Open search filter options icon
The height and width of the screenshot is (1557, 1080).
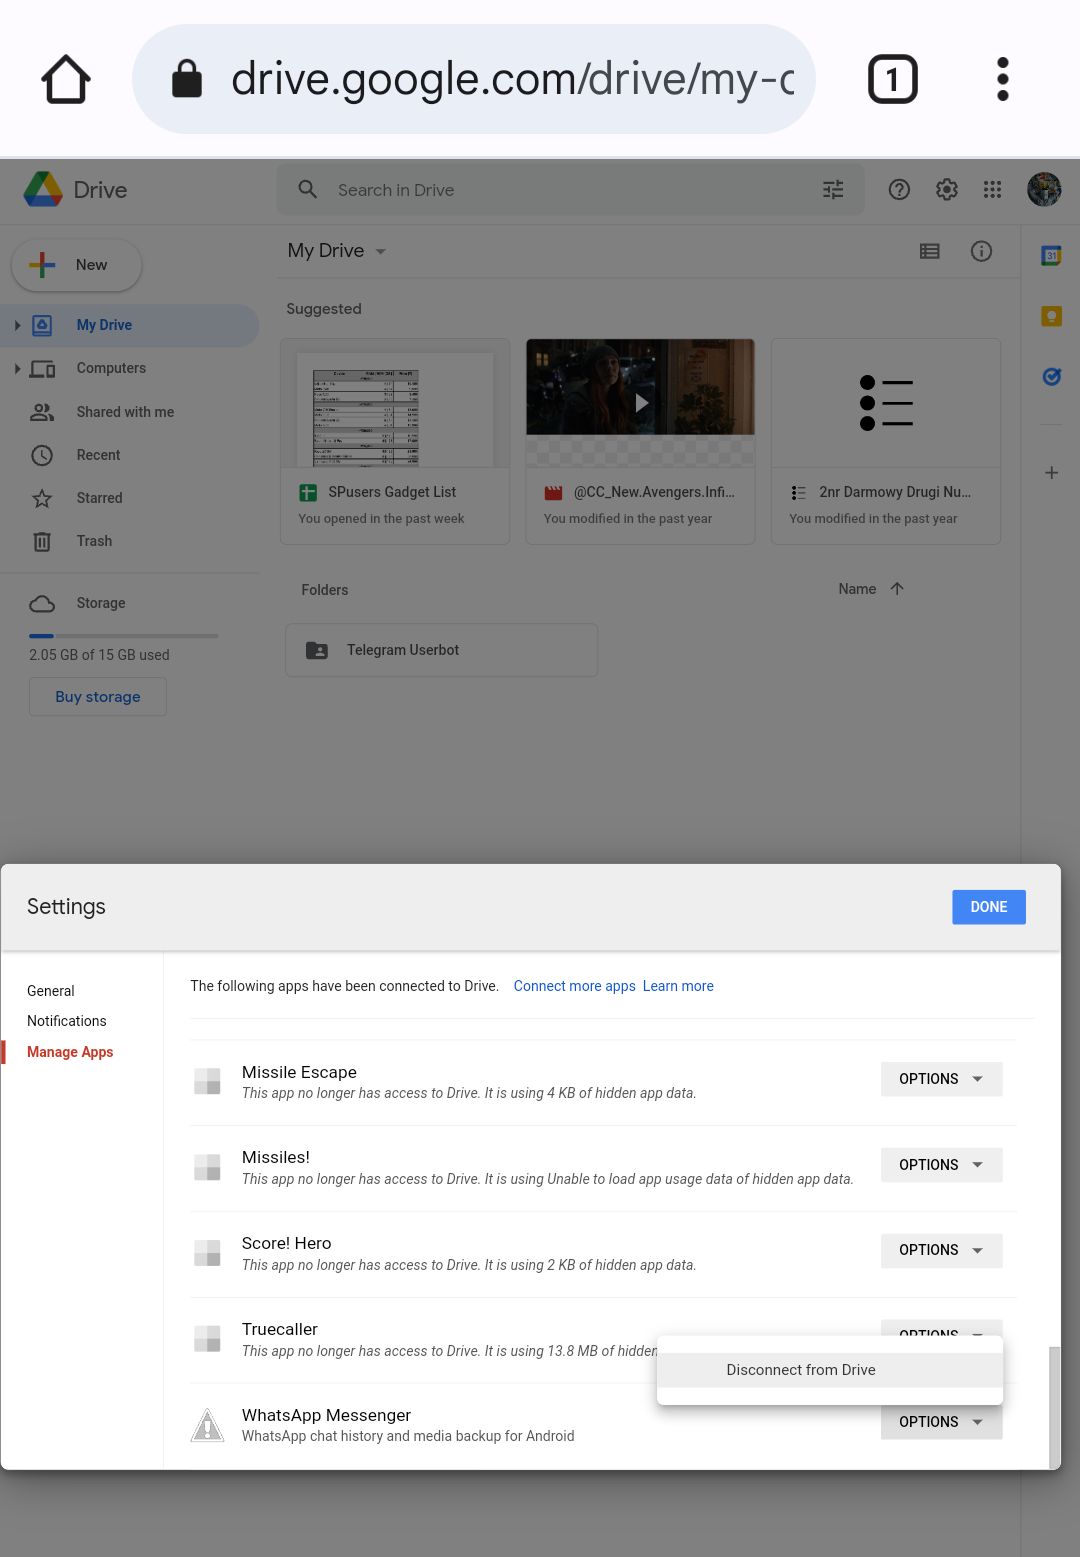(x=833, y=189)
